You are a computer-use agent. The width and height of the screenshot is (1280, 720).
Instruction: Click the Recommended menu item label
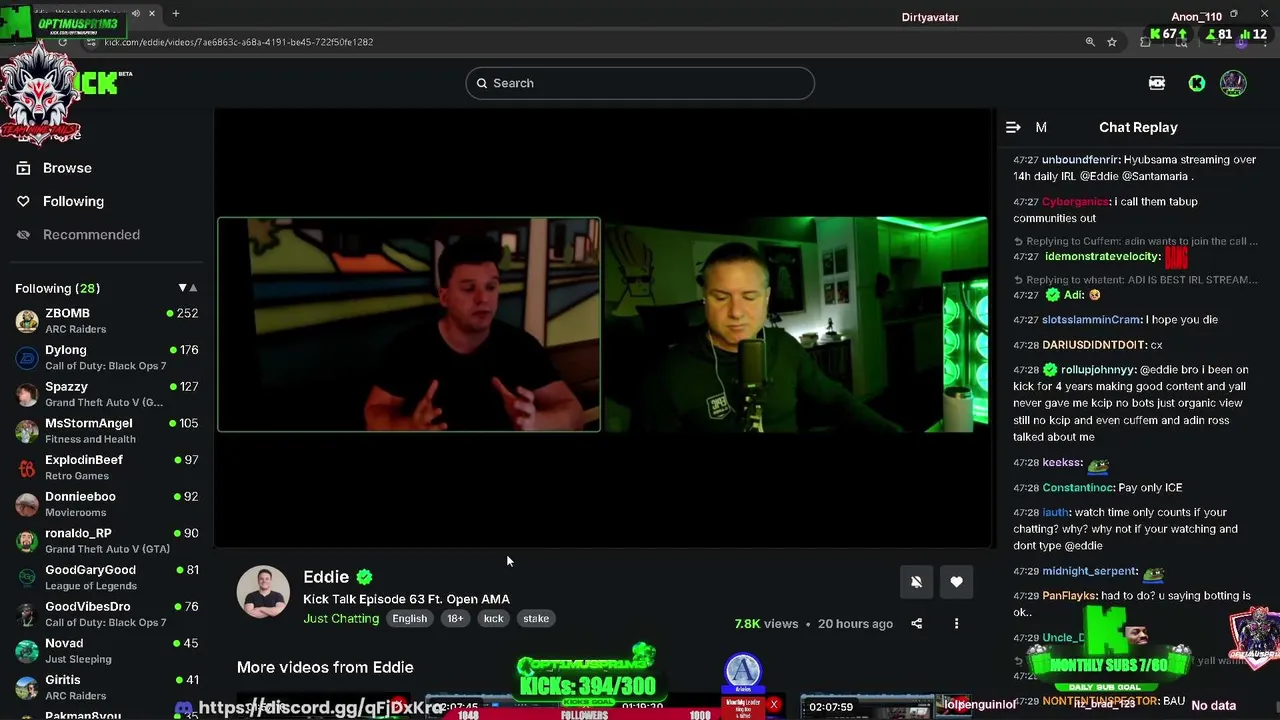[x=91, y=234]
